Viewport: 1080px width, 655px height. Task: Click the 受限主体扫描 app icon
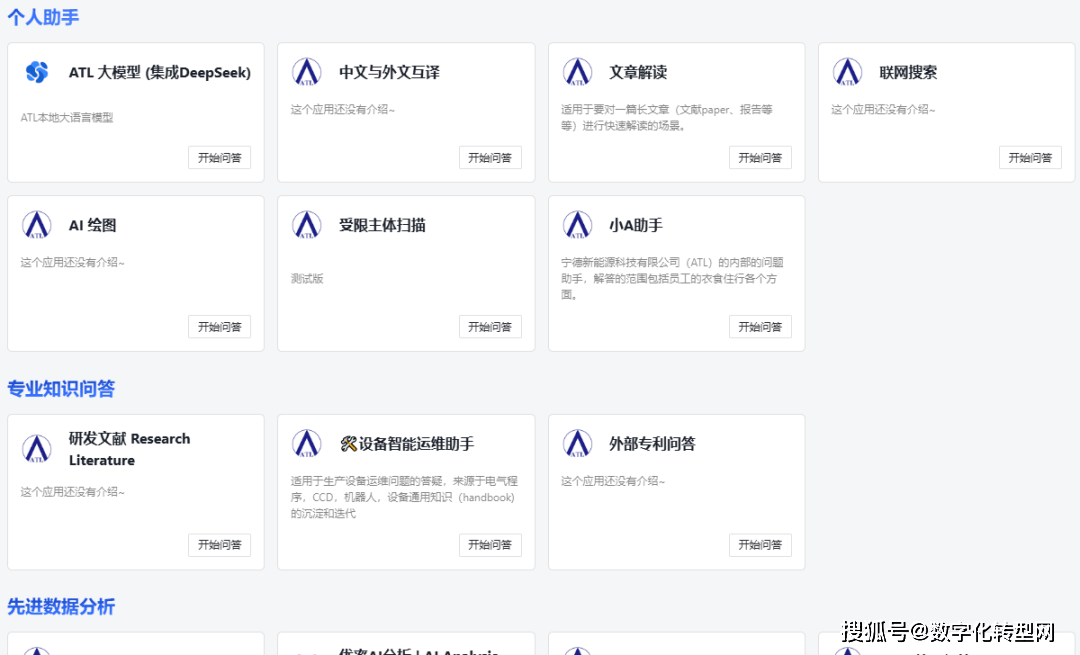(307, 225)
